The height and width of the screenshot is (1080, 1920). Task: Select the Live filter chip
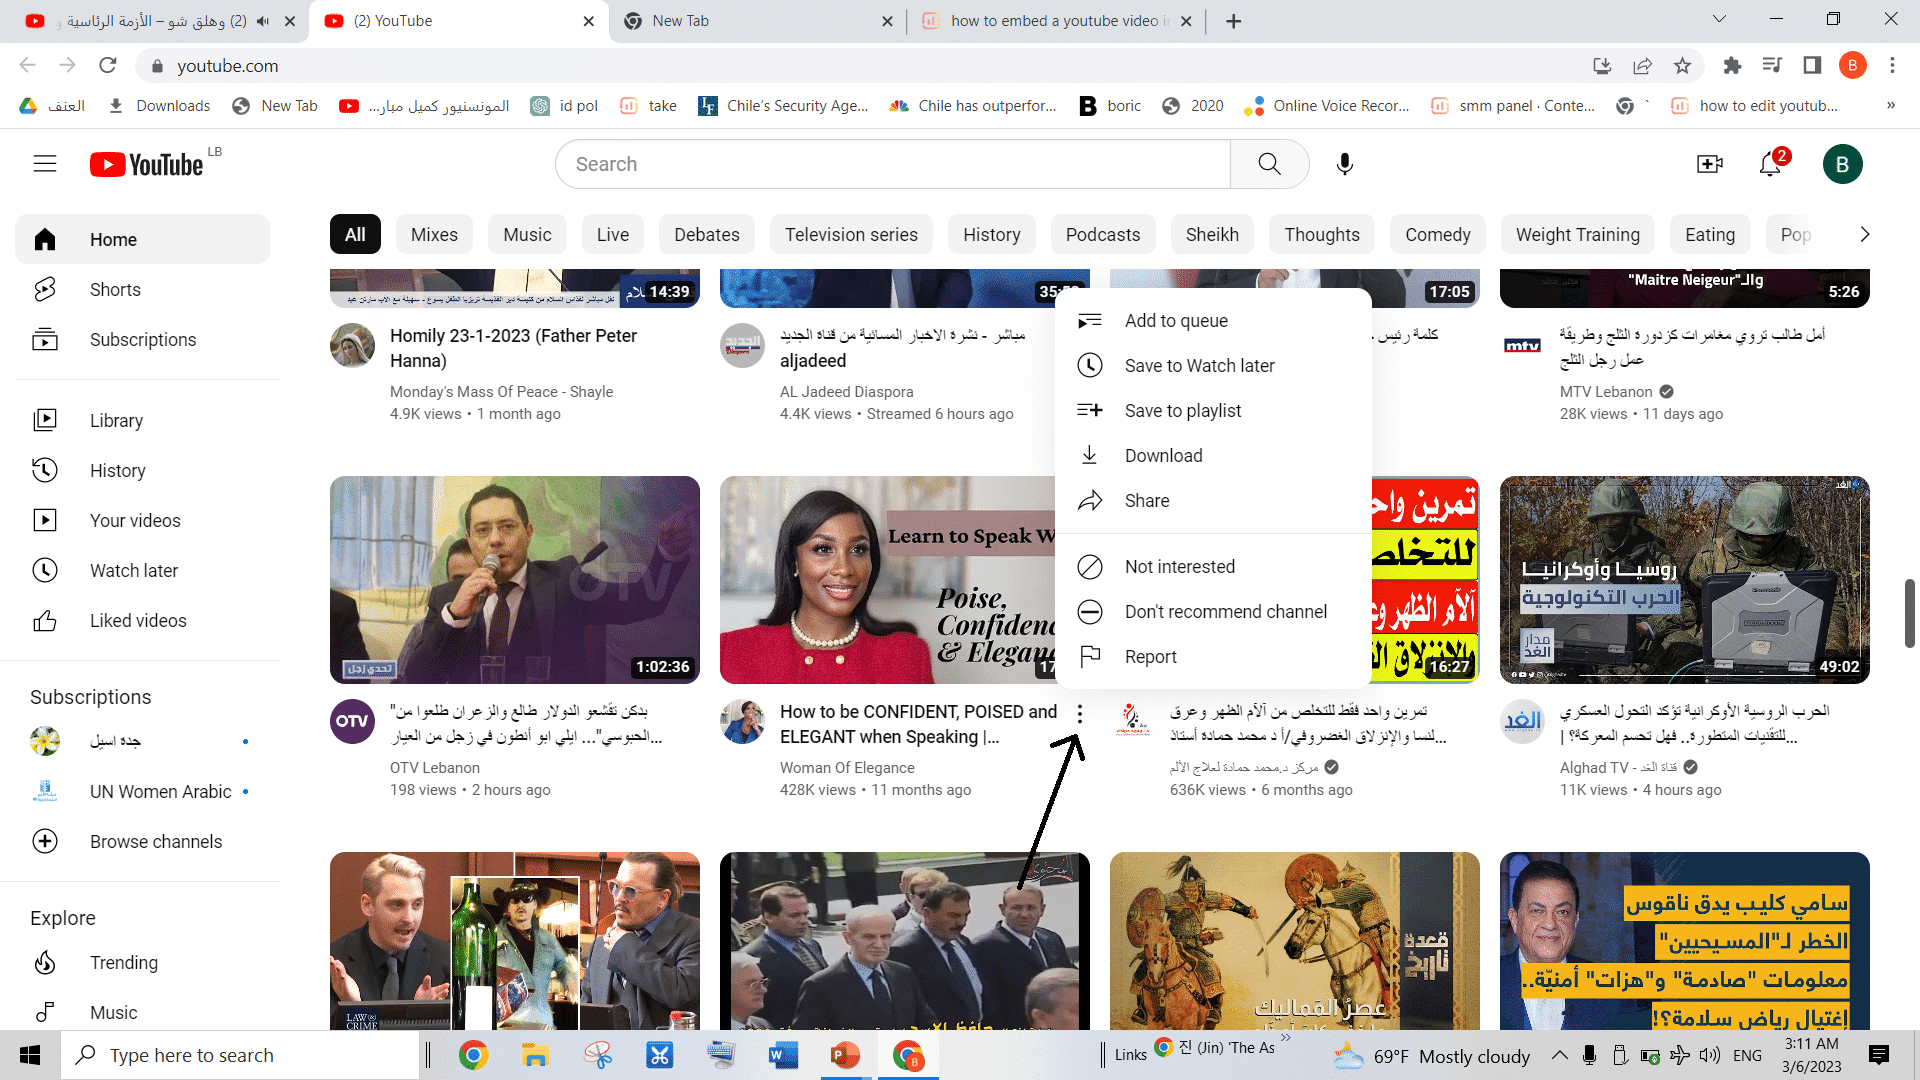(613, 235)
